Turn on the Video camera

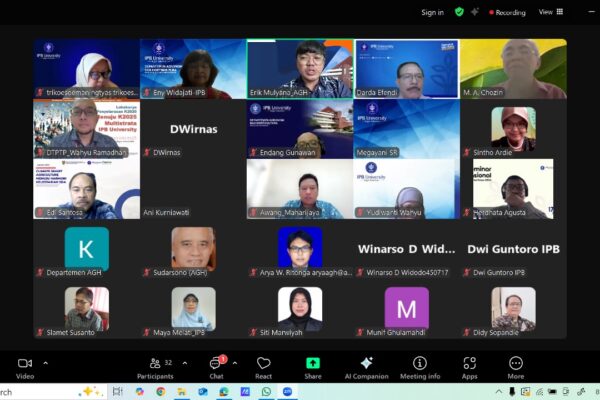[x=25, y=365]
